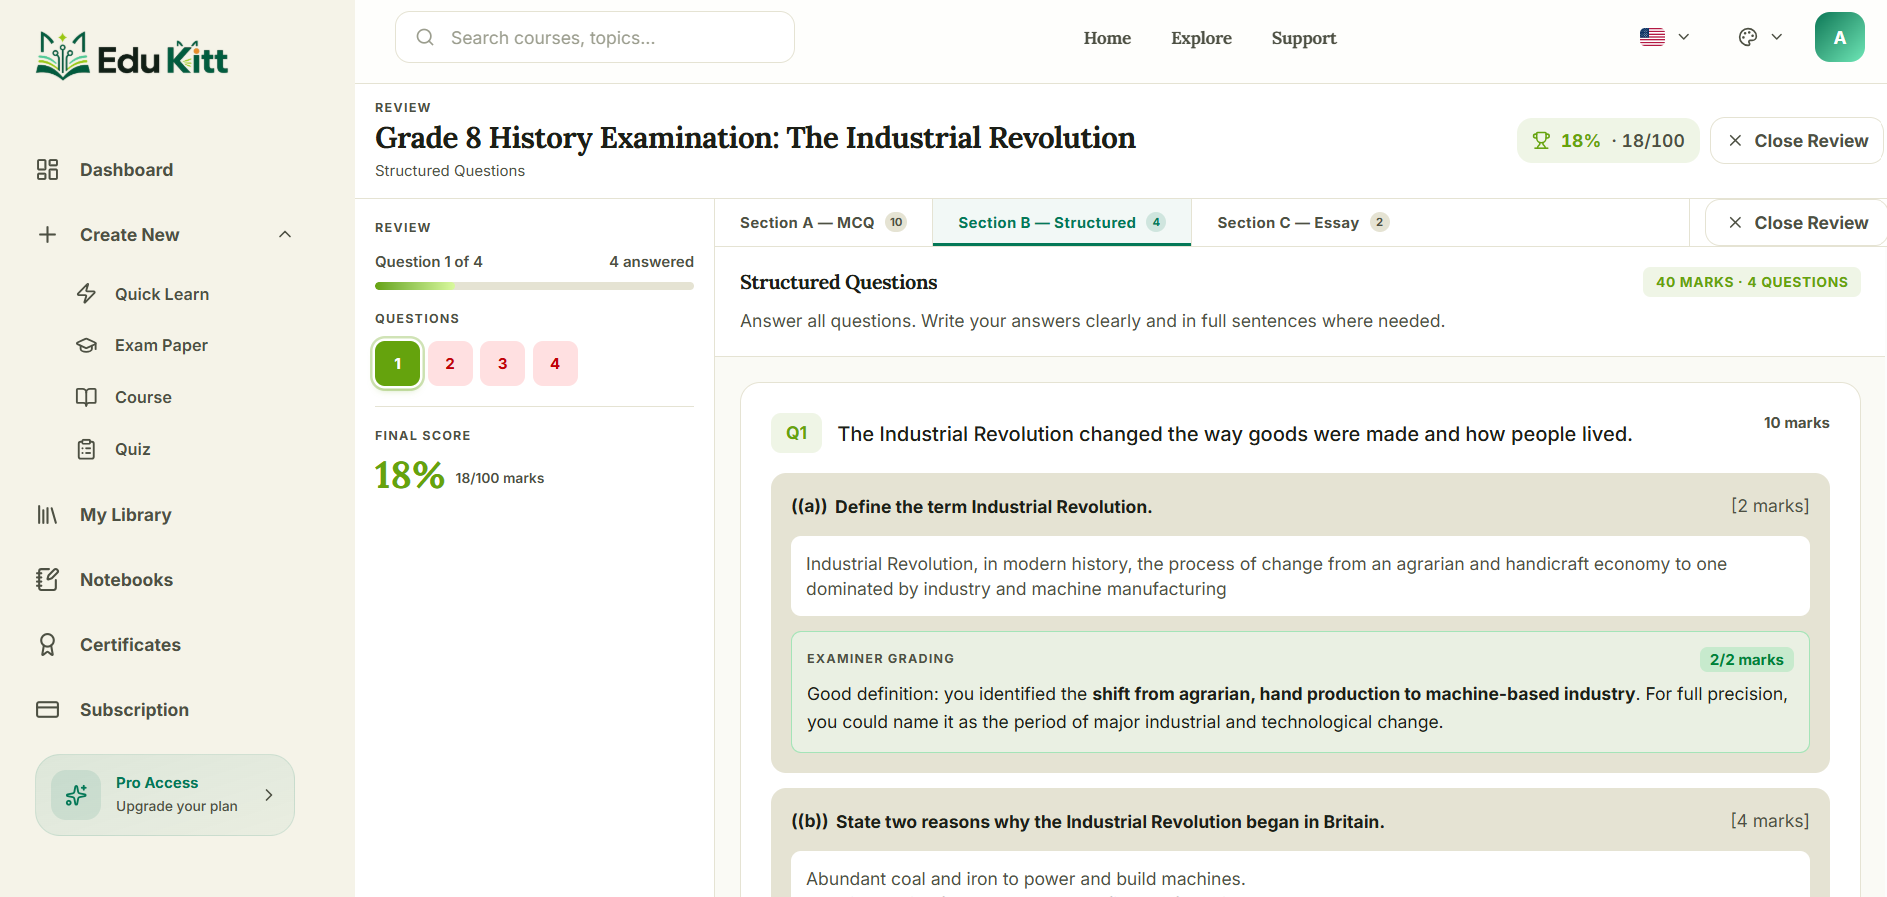Open the language dropdown arrow
1887x897 pixels.
click(1684, 37)
